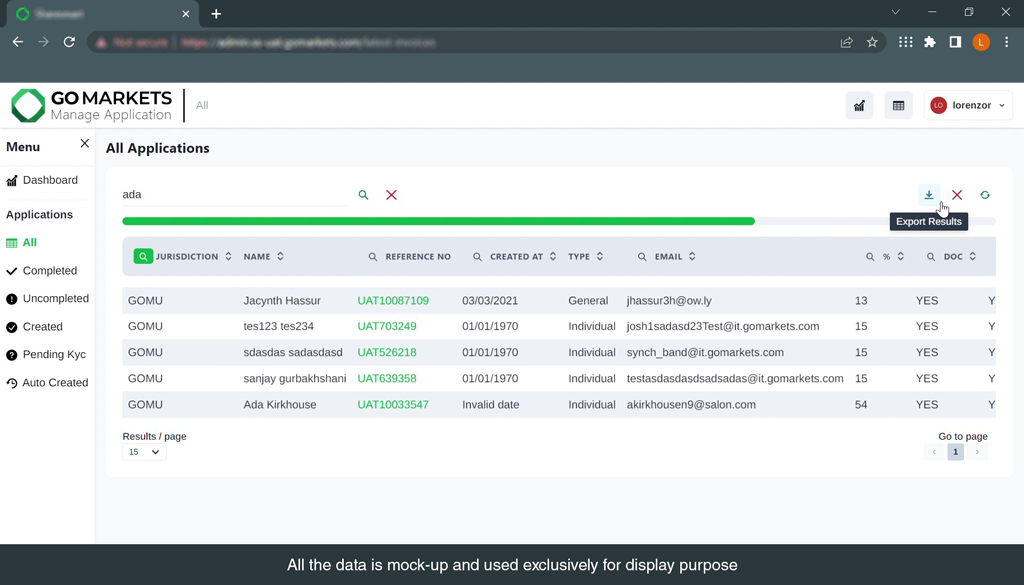Open Chrome three-dot menu
The height and width of the screenshot is (585, 1024).
click(x=1006, y=42)
